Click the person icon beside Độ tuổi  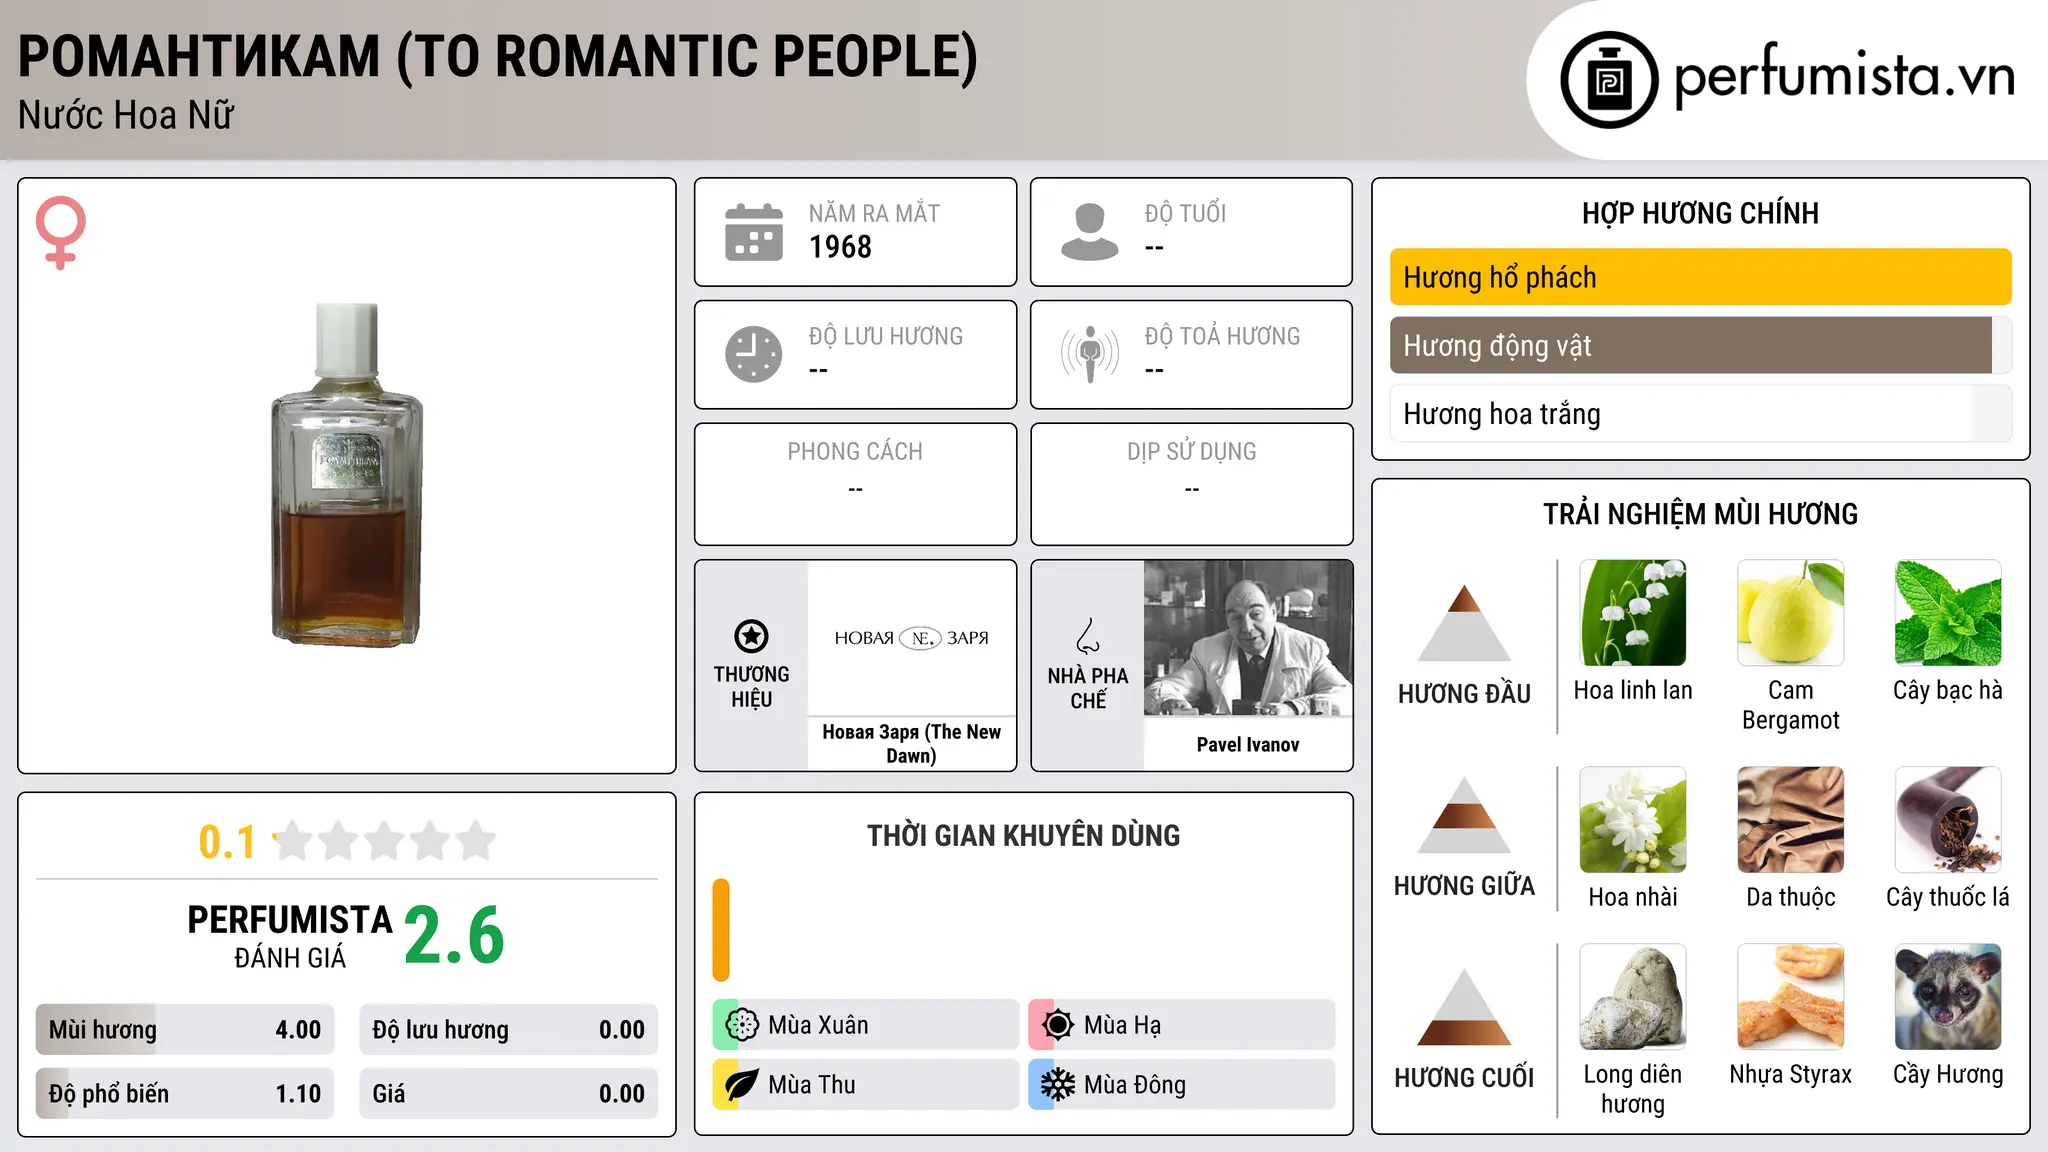1089,232
